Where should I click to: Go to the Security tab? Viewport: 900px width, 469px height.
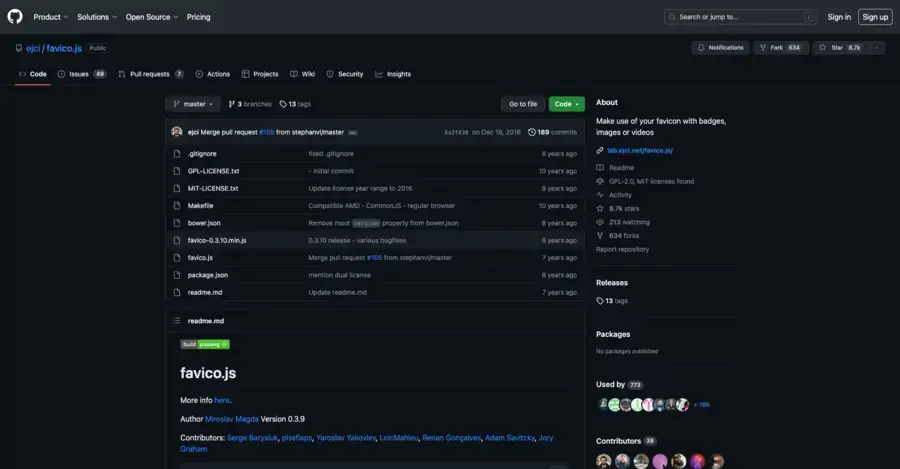click(x=345, y=74)
